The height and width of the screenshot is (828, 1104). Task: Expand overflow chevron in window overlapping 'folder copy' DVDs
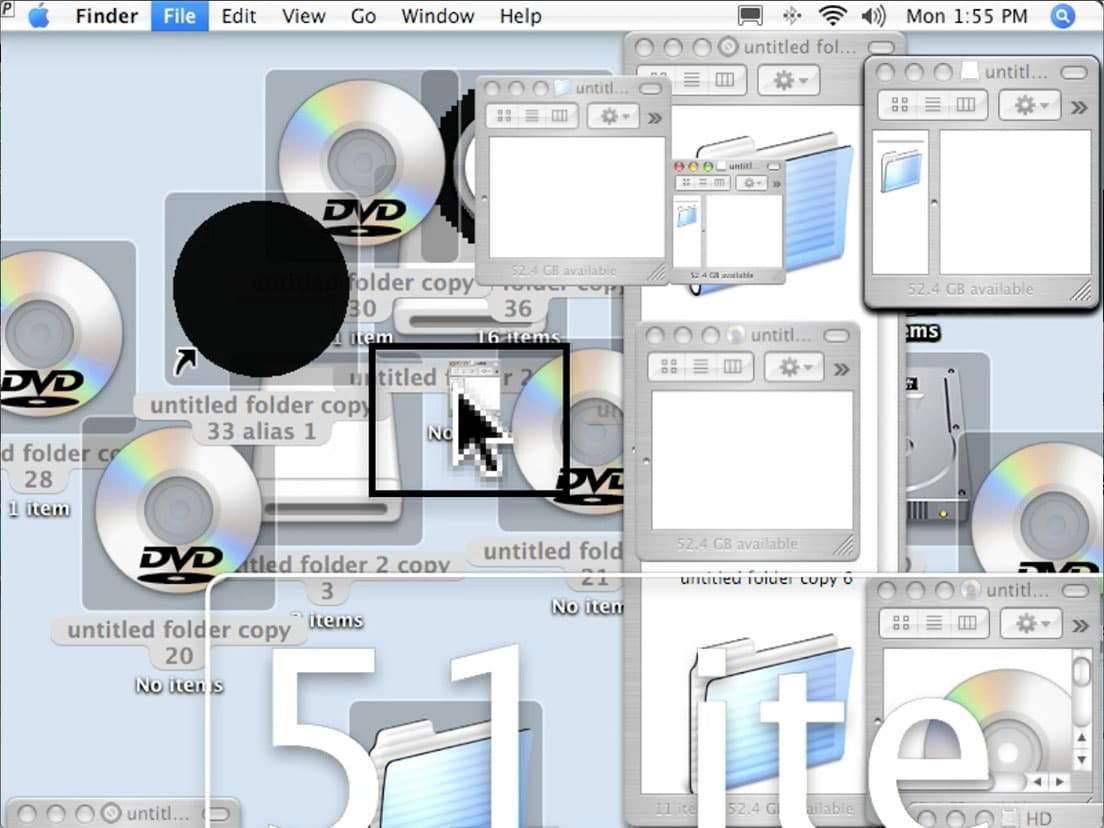tap(655, 118)
